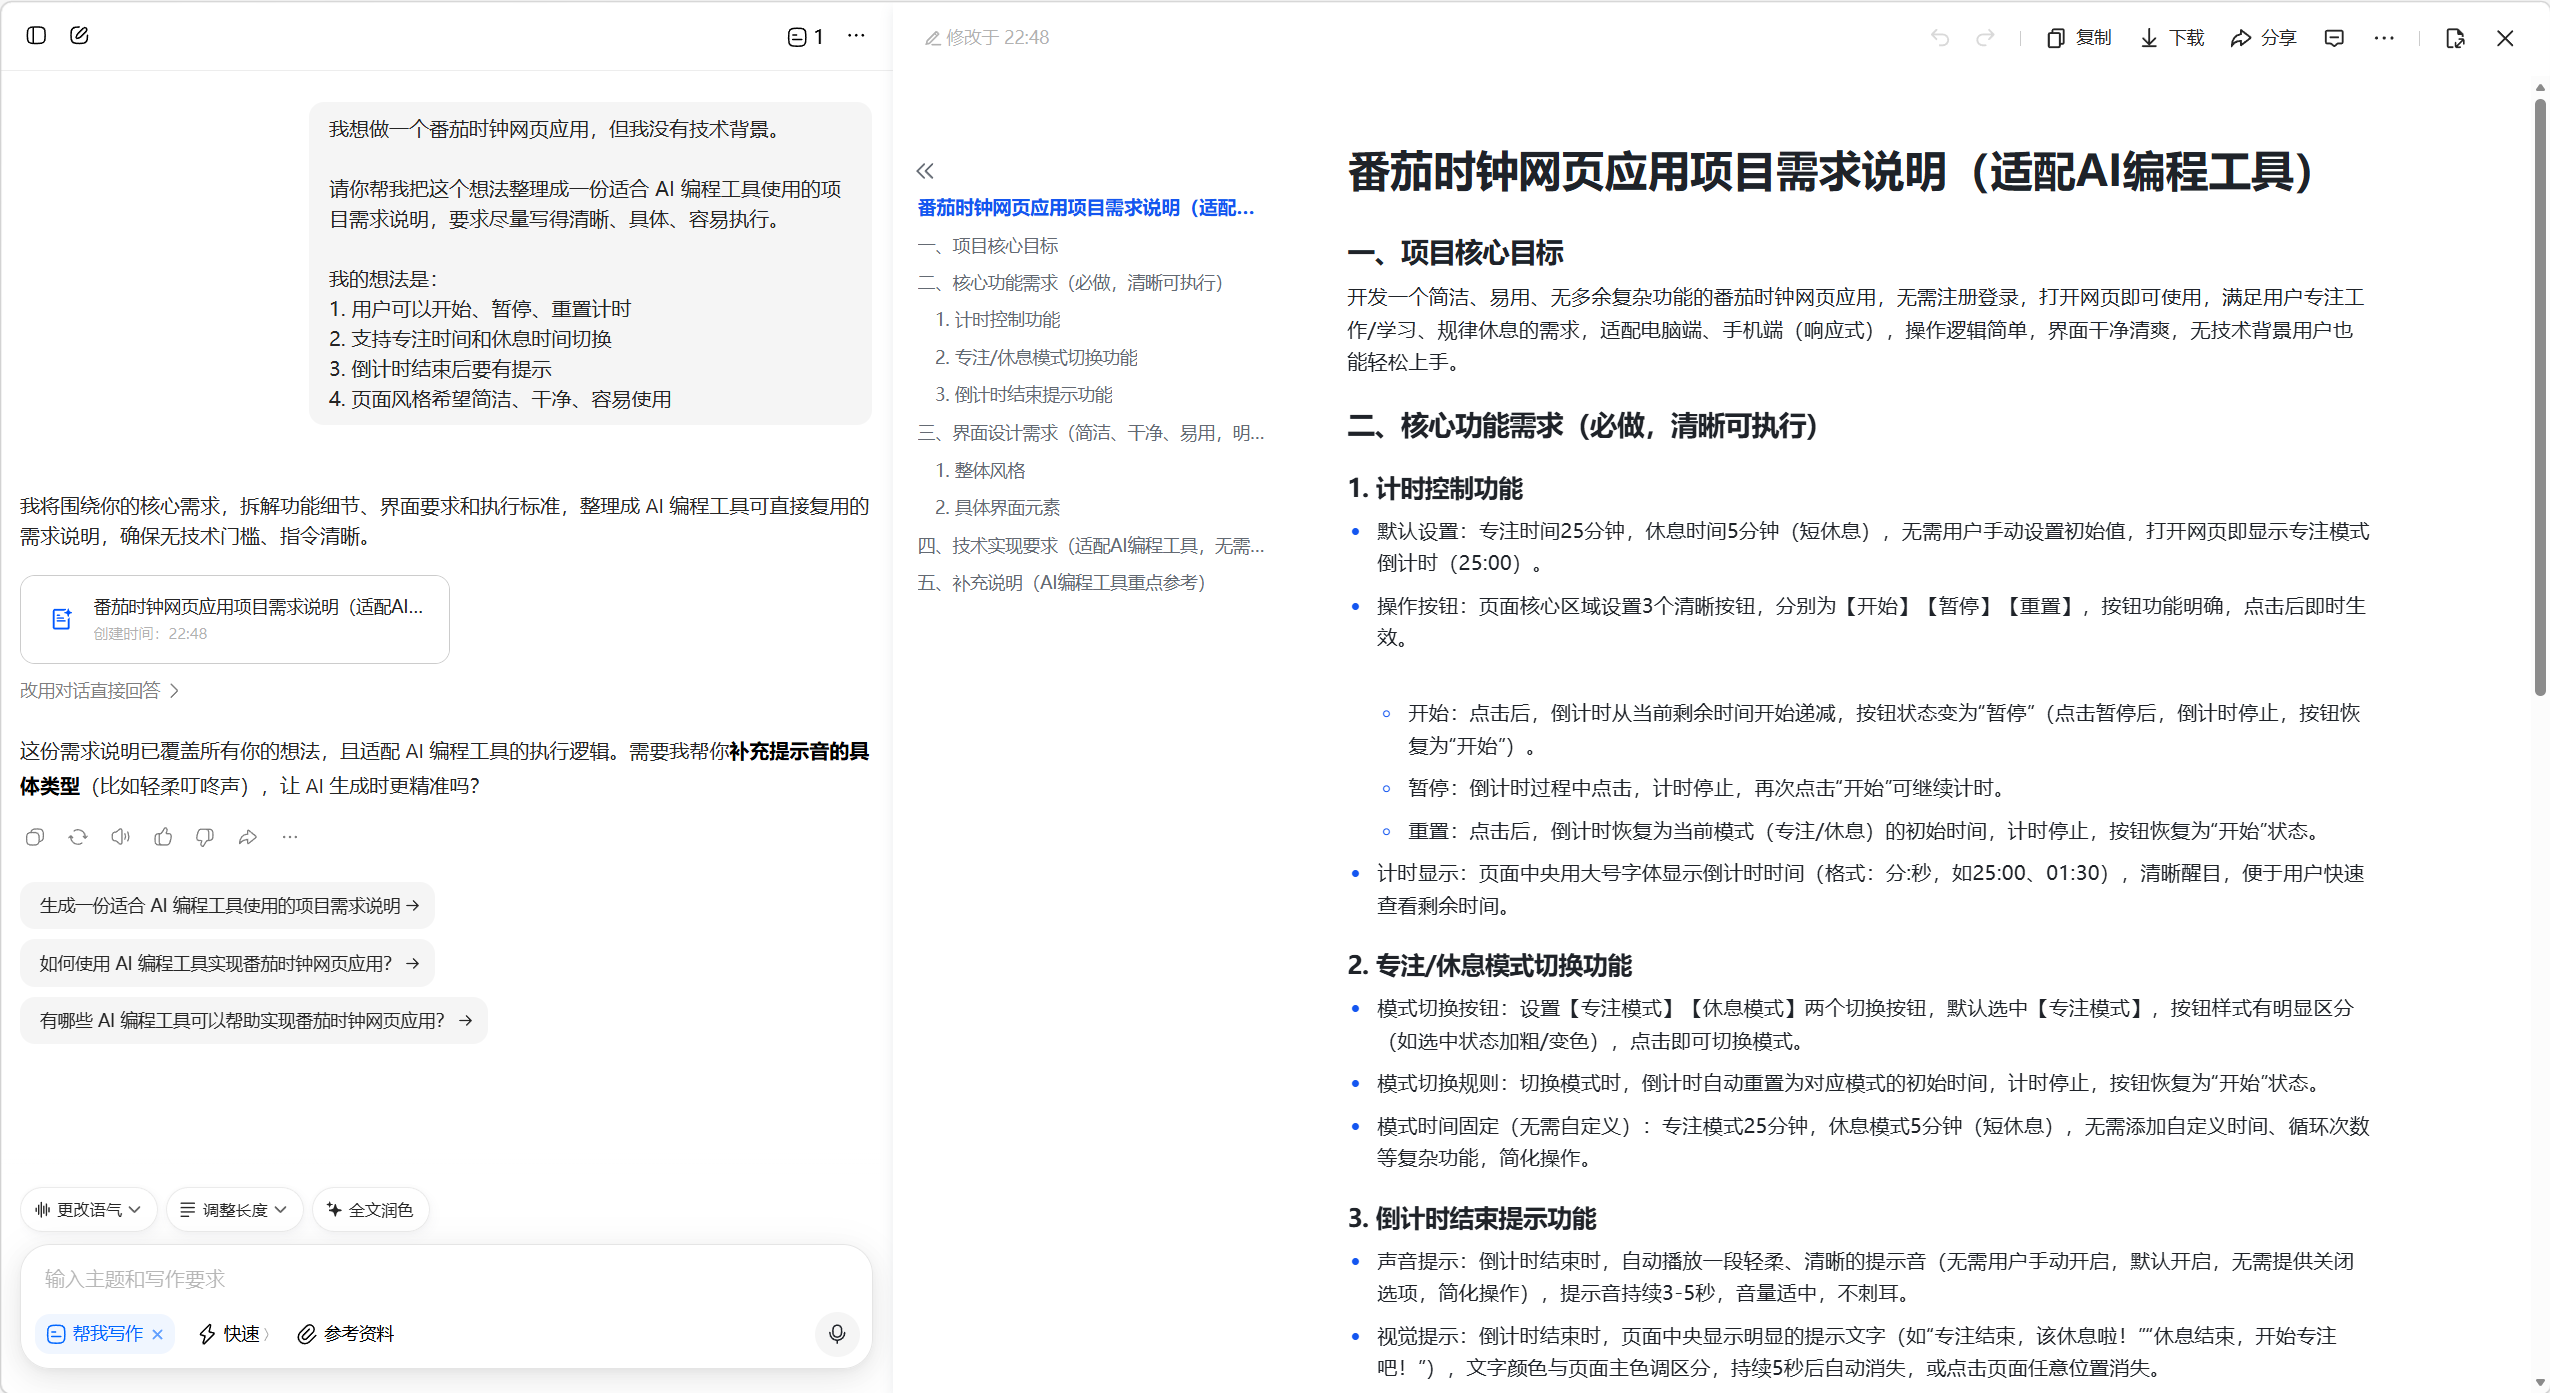This screenshot has height=1393, width=2550.
Task: Click the microphone voice input icon
Action: tap(837, 1333)
